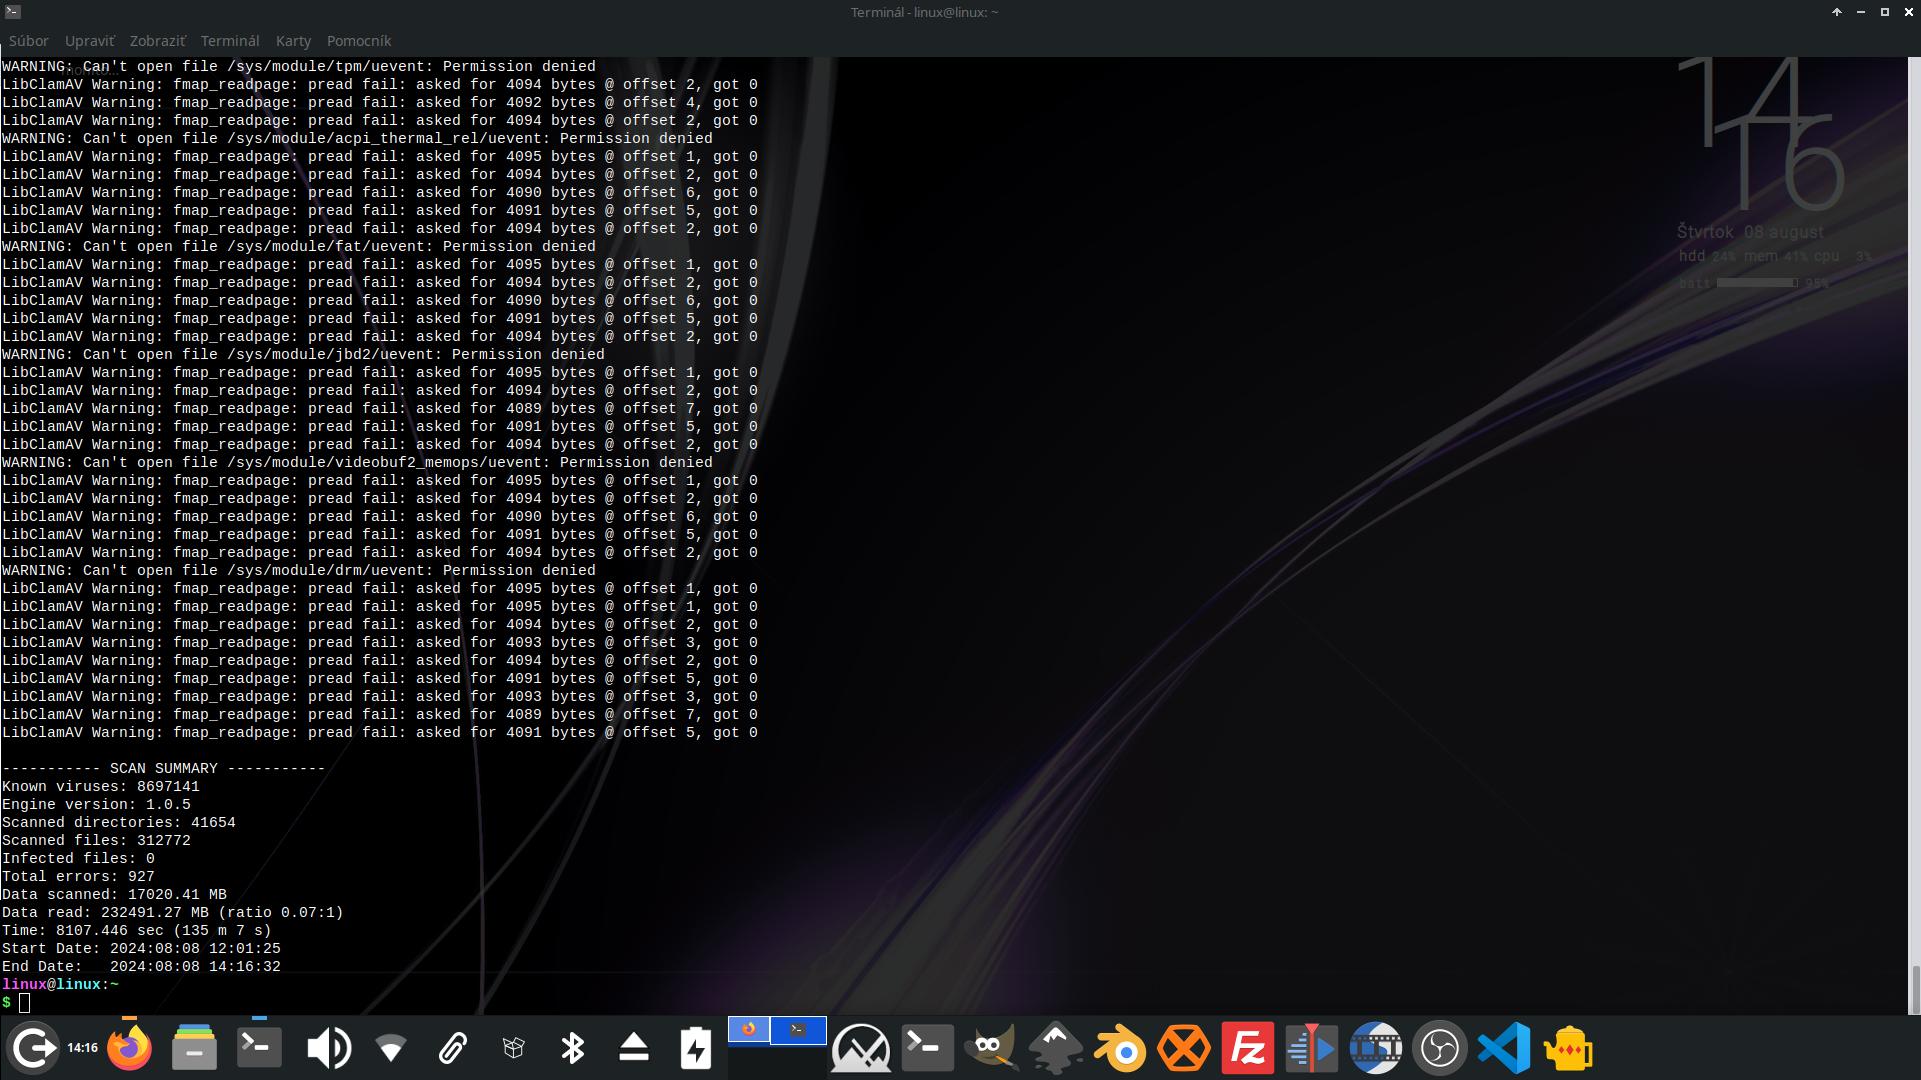Adjust the battery gauge widget on desktop
This screenshot has width=1921, height=1080.
point(1756,282)
